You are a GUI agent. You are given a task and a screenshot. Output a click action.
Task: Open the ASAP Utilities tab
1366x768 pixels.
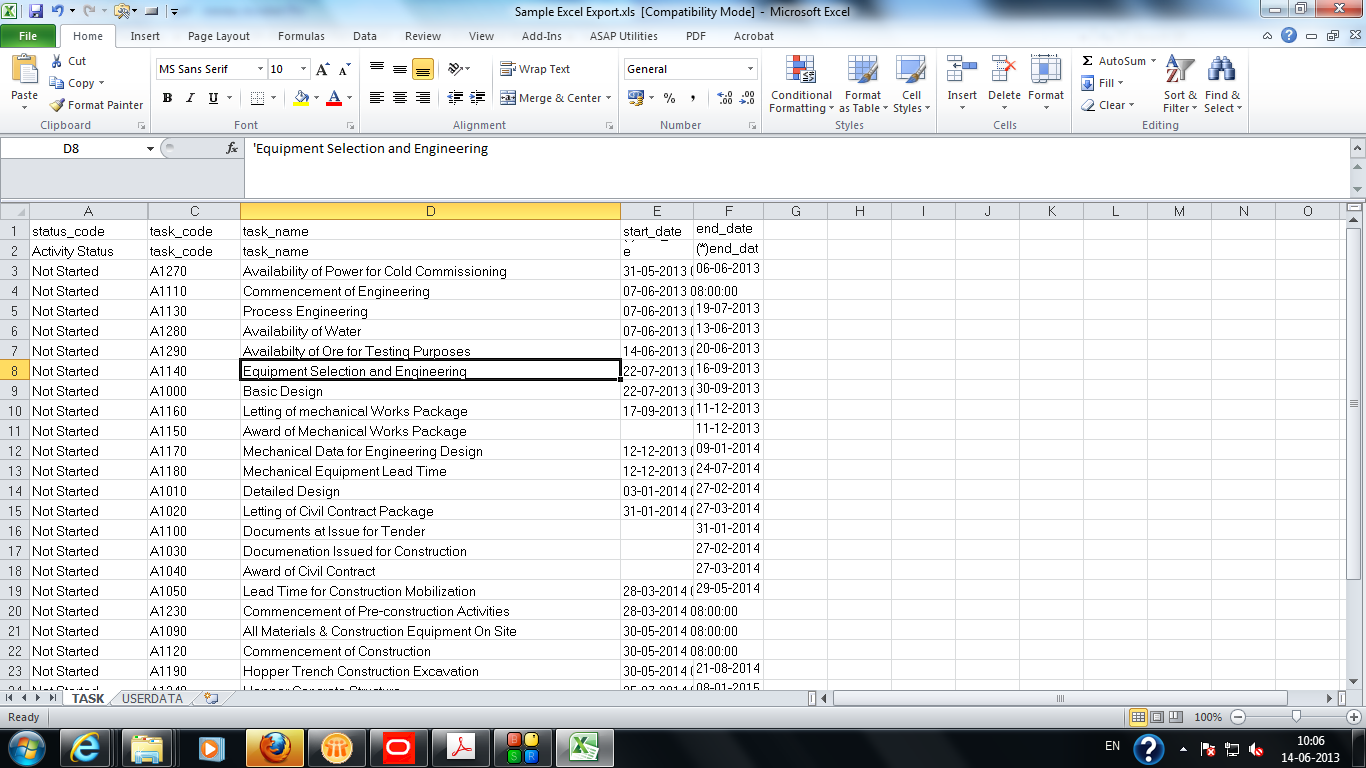point(624,36)
